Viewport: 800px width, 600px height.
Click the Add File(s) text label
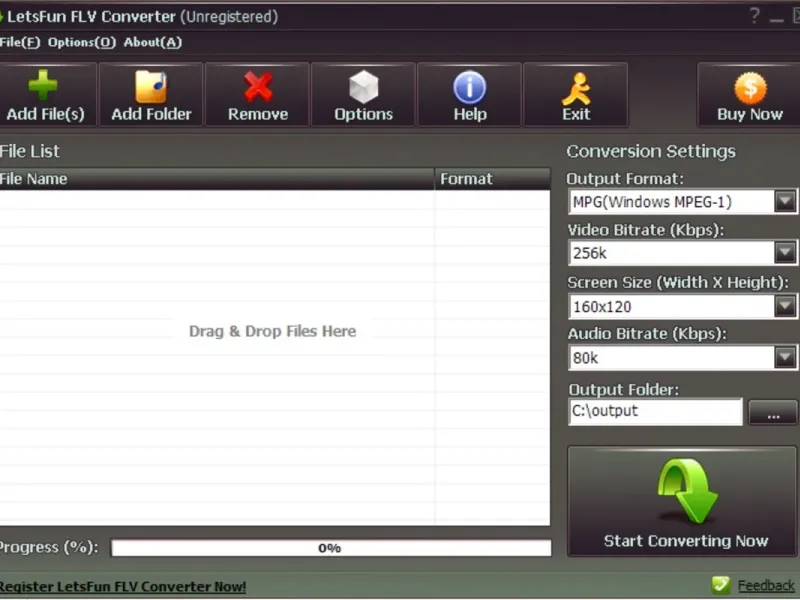point(45,114)
